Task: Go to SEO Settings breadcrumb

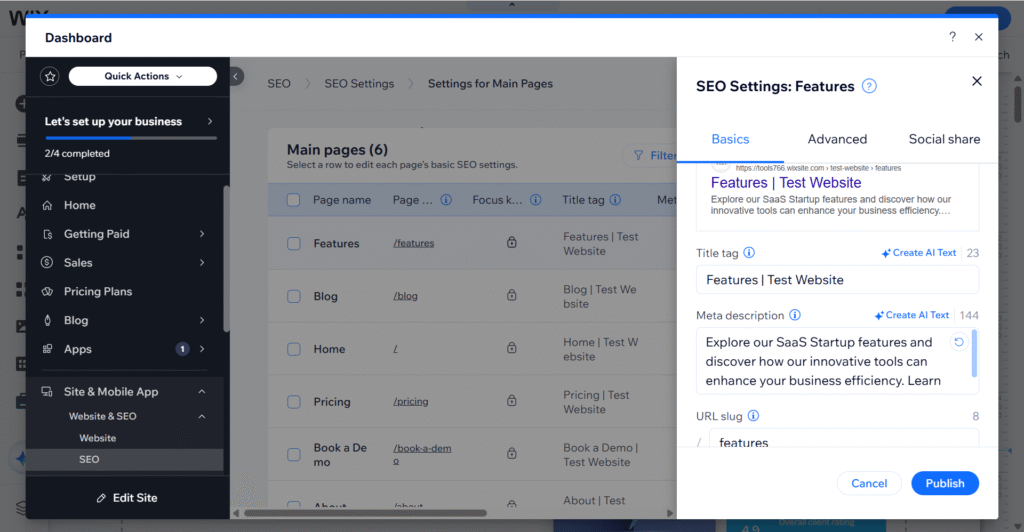Action: pyautogui.click(x=359, y=84)
